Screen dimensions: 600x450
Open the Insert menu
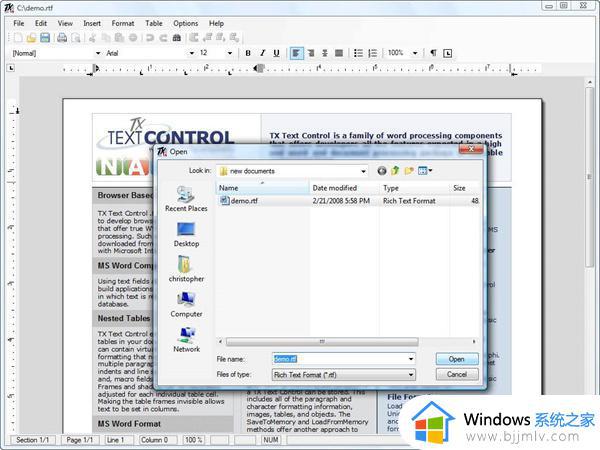tap(92, 23)
